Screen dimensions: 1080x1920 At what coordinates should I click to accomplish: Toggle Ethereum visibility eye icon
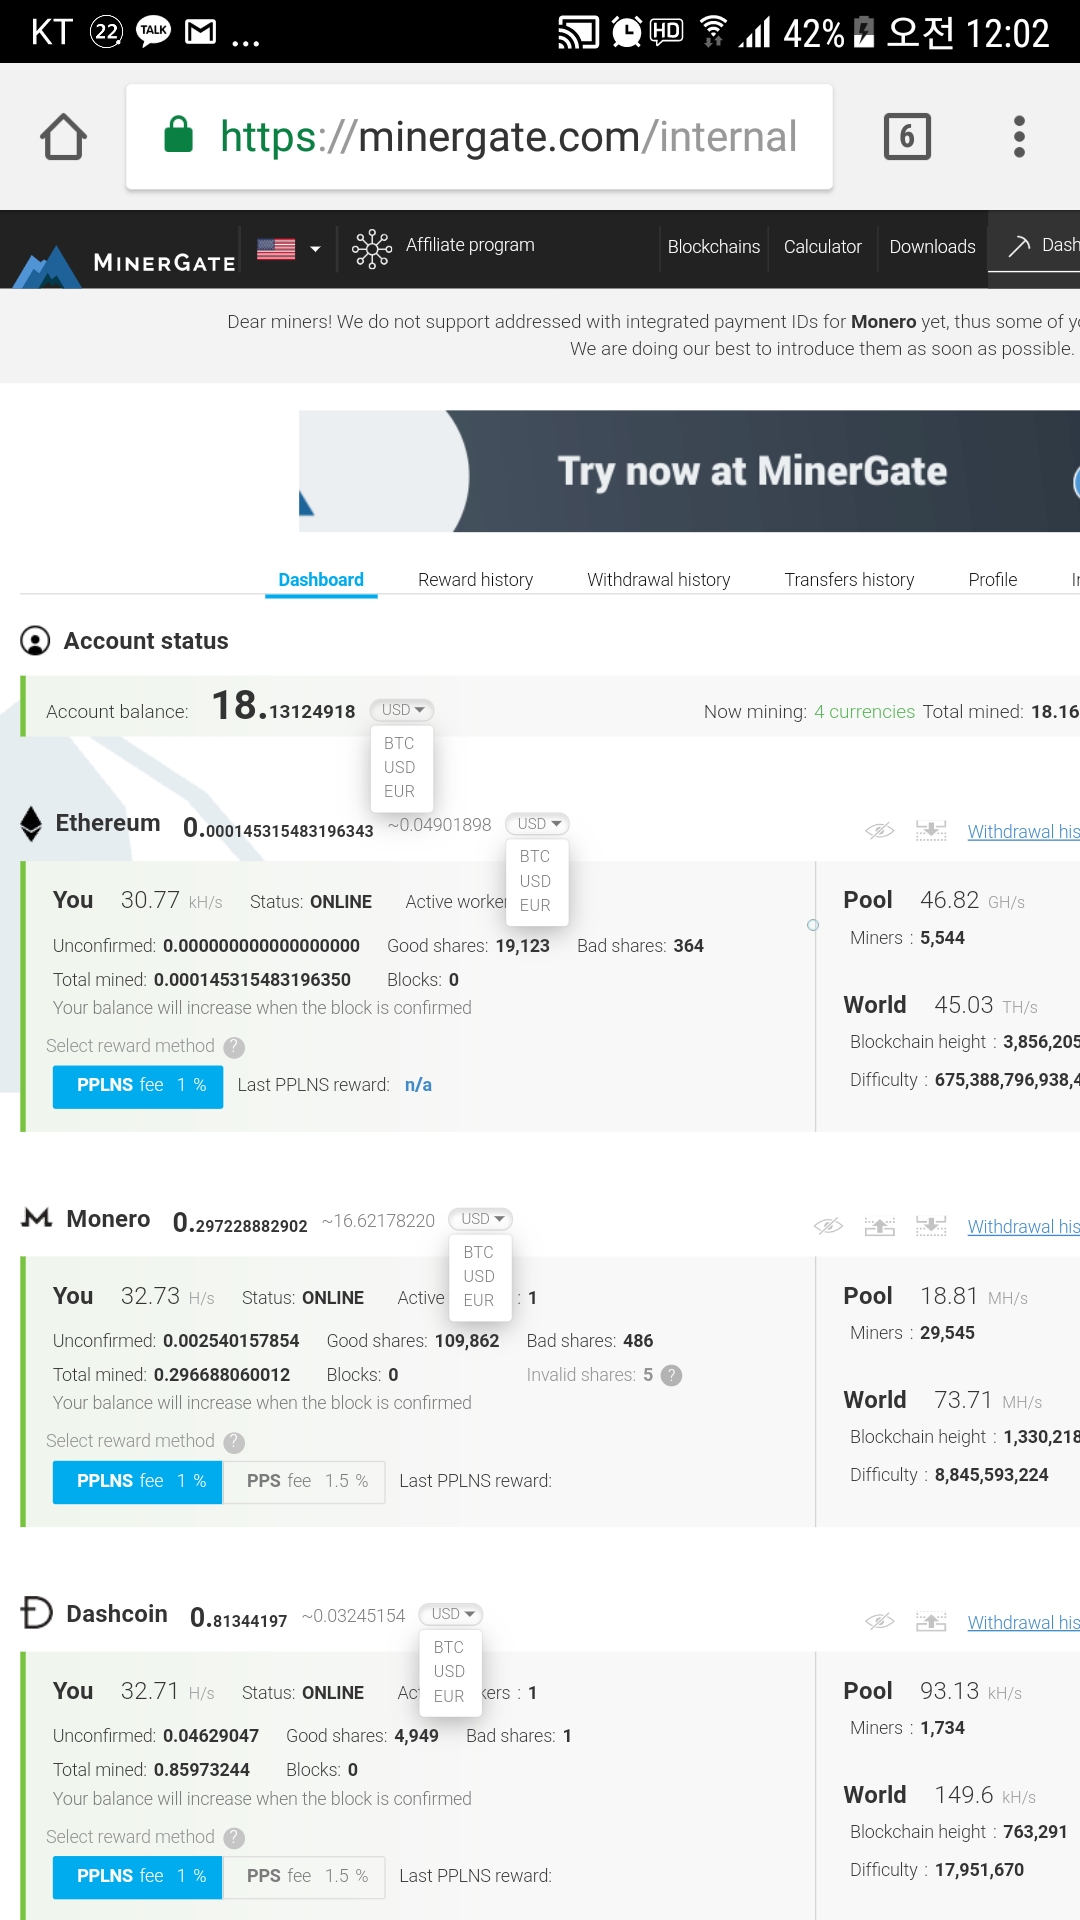[x=880, y=831]
